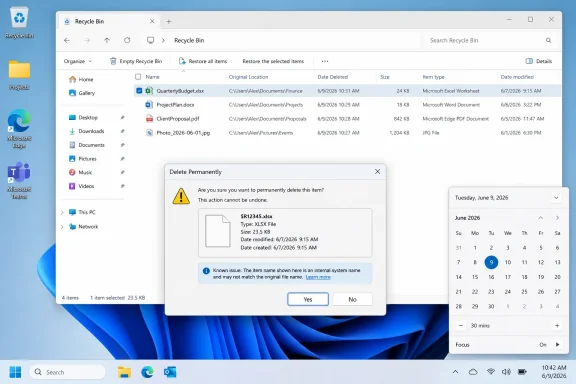Open the See more ellipsis menu
The width and height of the screenshot is (576, 384).
pyautogui.click(x=325, y=61)
